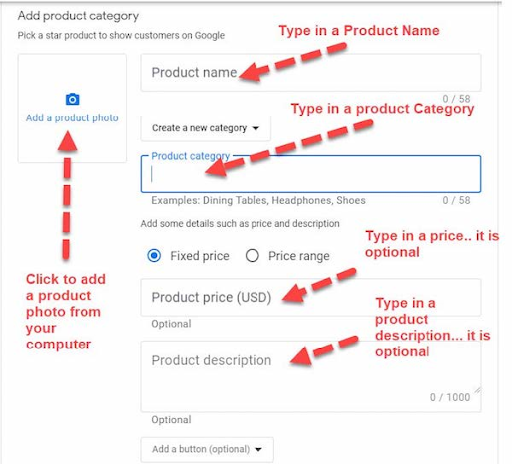This screenshot has width=512, height=464.
Task: Click the "Fixed price" label text
Action: coord(200,256)
